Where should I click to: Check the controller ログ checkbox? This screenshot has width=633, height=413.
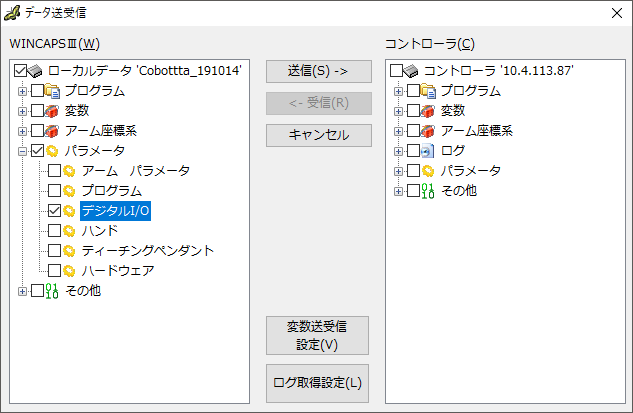click(414, 151)
